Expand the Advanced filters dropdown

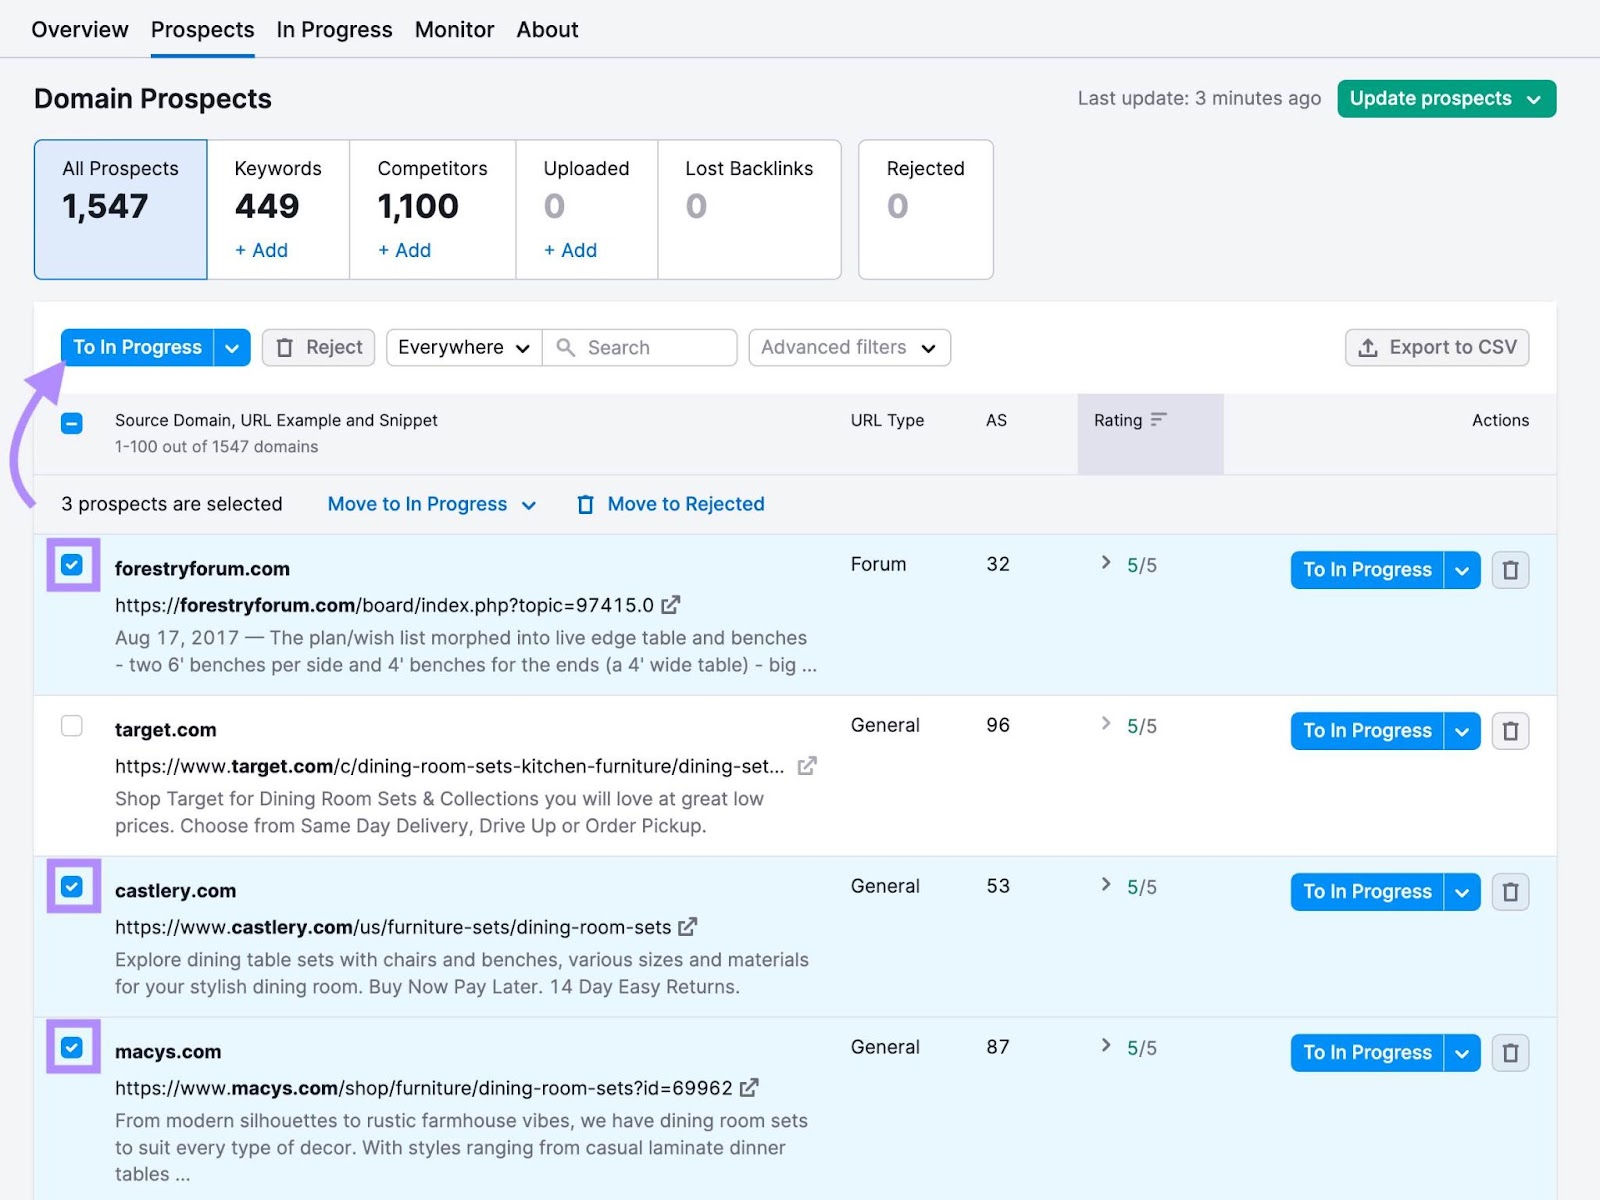[x=848, y=347]
